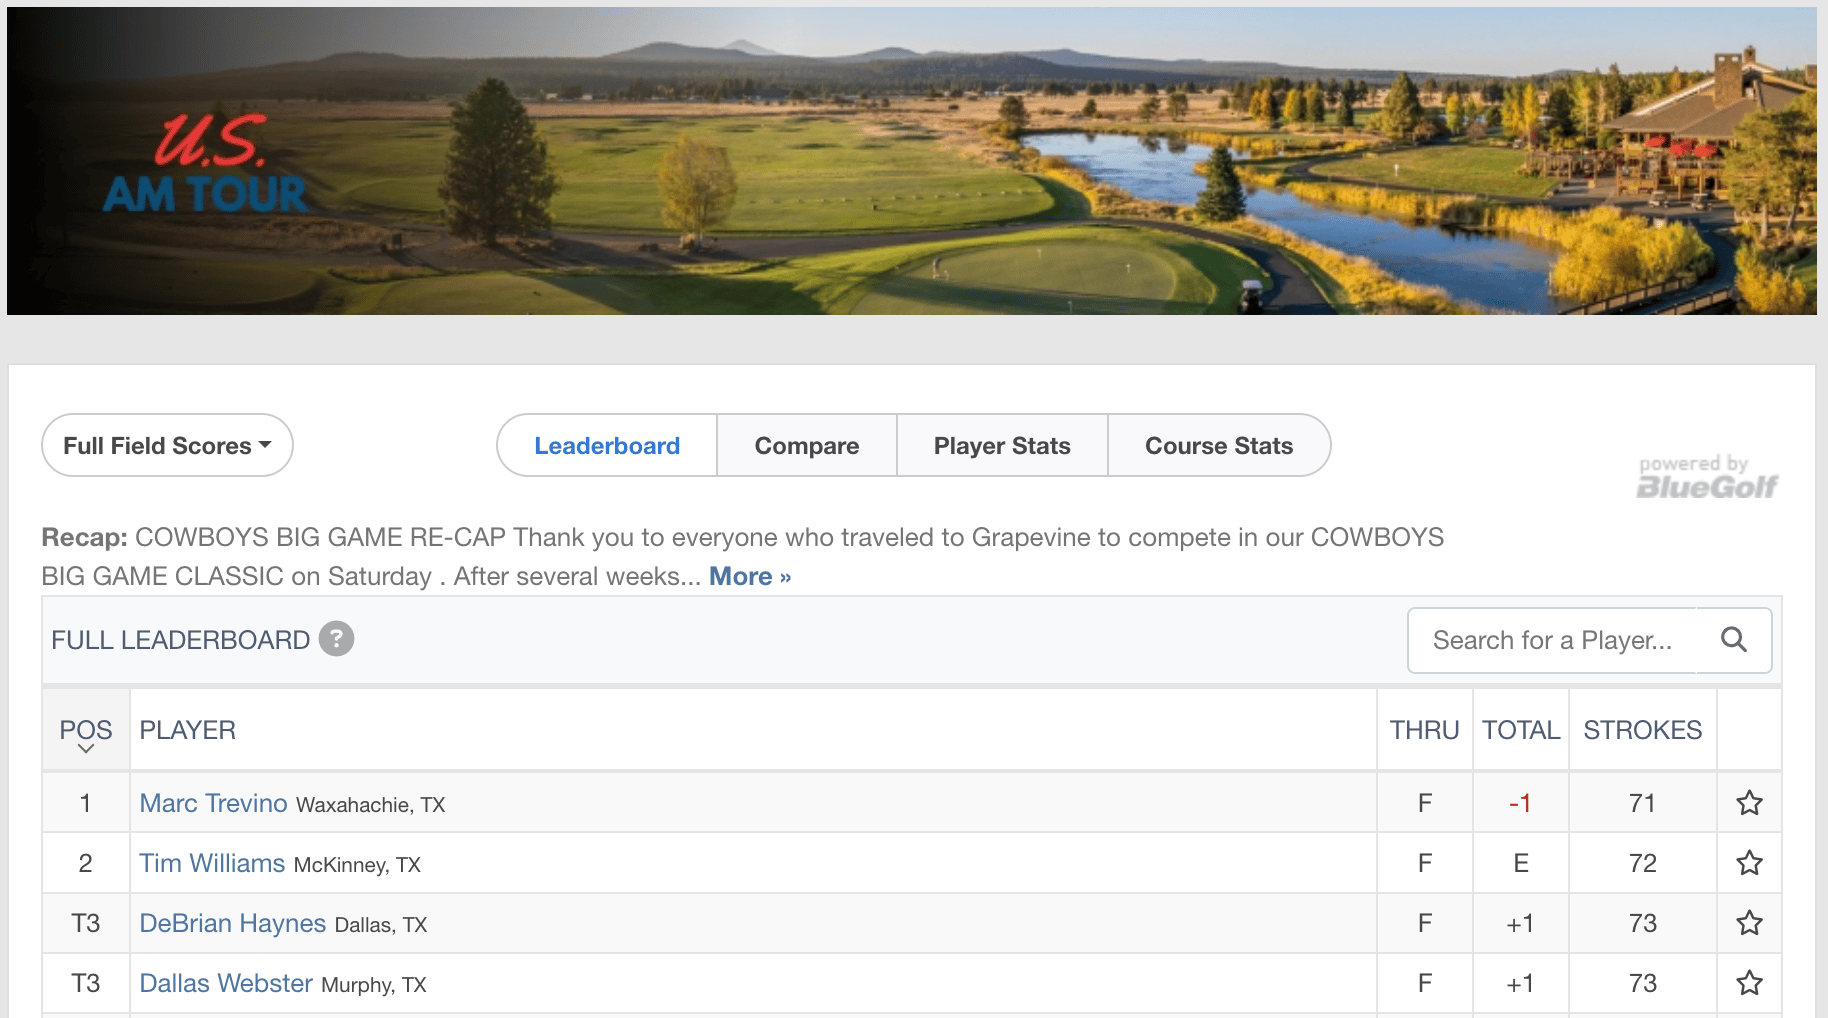Click the powered by BlueGolf logo

1706,476
